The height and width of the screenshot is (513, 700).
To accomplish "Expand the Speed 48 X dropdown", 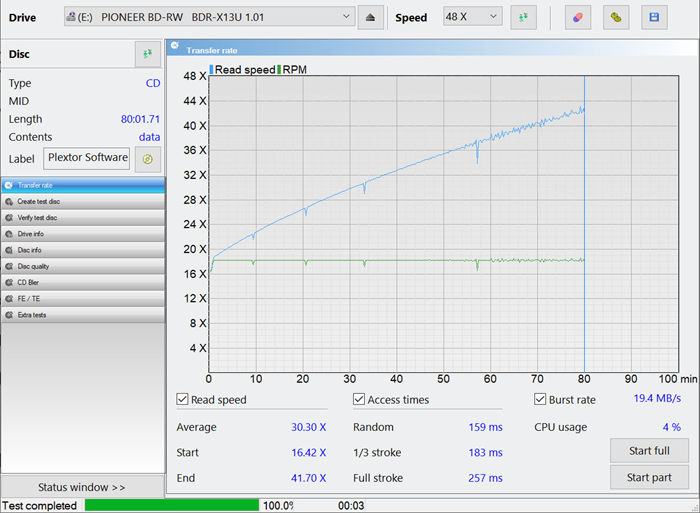I will pos(472,17).
